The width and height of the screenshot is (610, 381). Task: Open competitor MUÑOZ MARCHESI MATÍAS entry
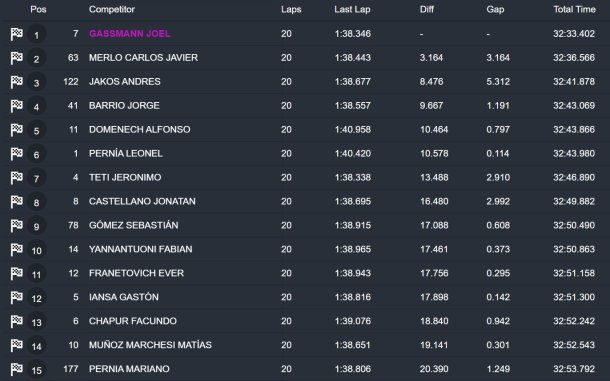[150, 345]
